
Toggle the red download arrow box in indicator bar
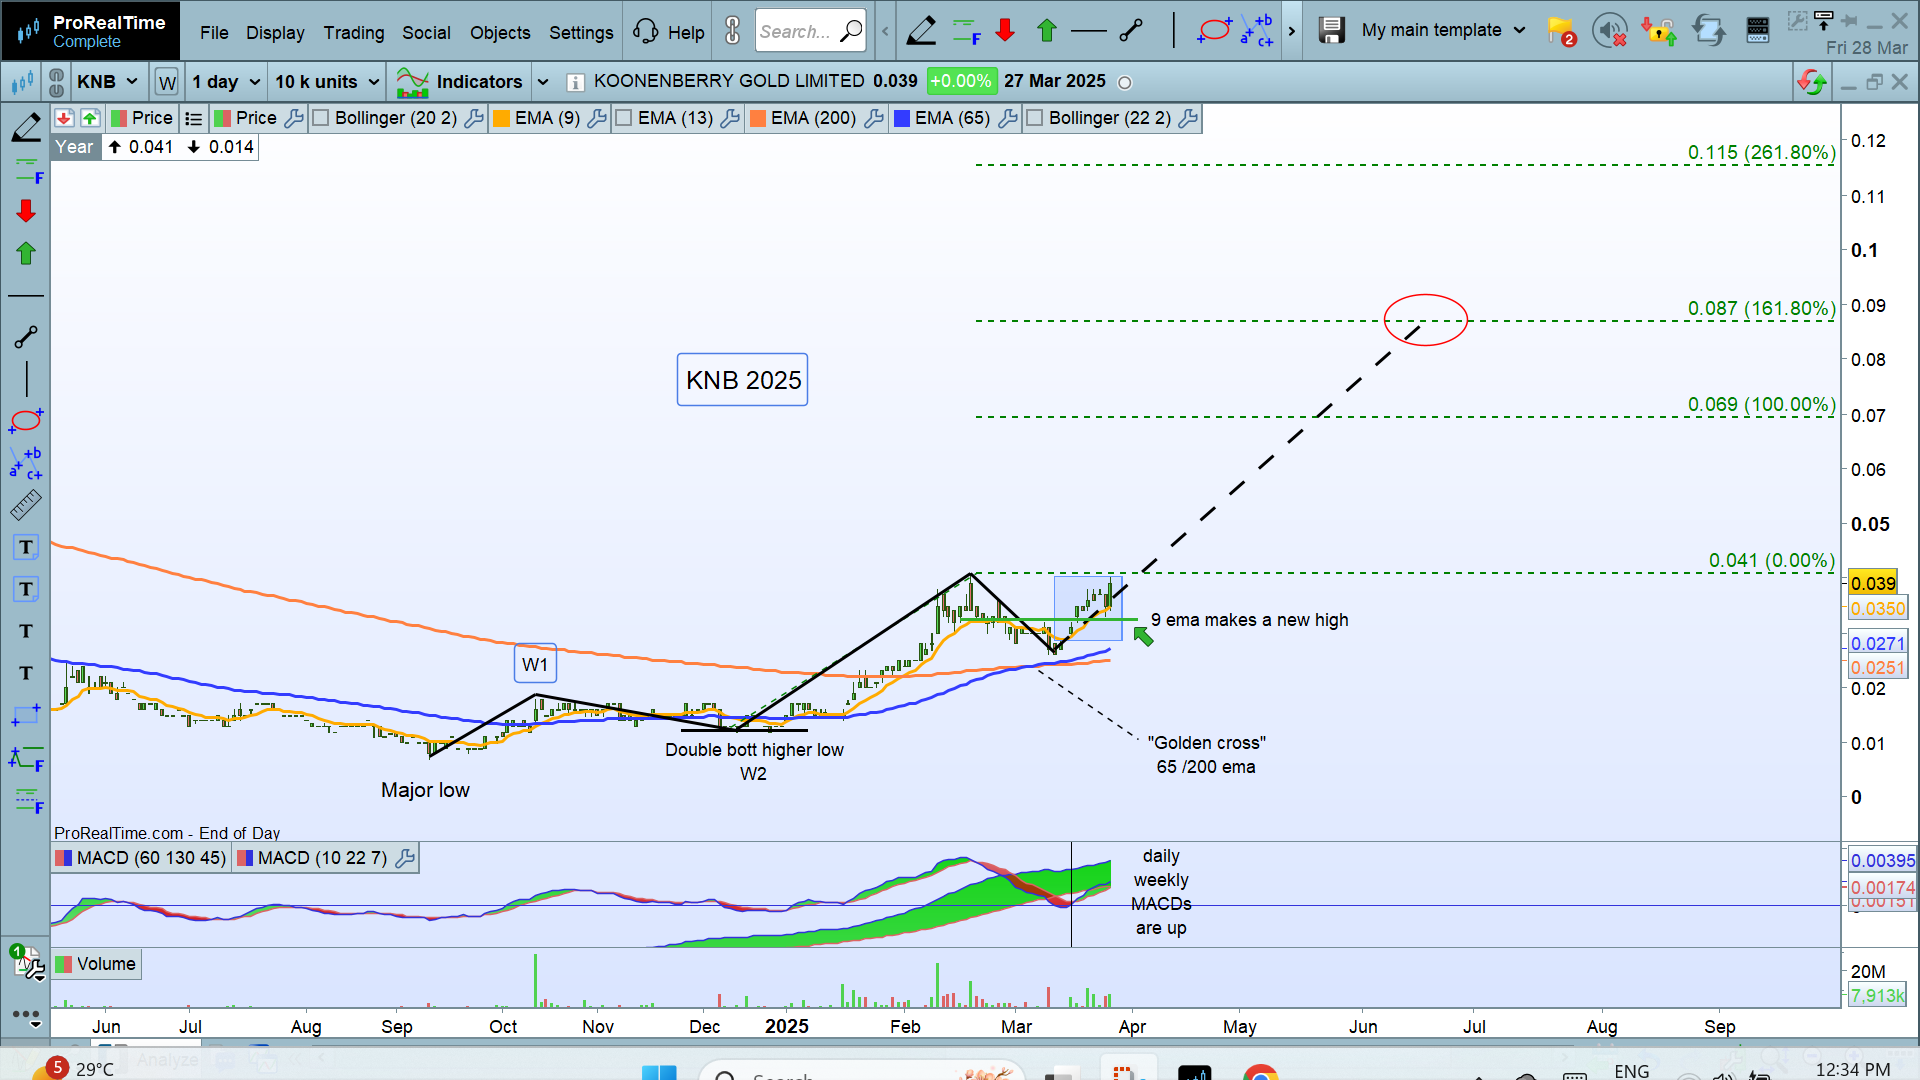pyautogui.click(x=64, y=118)
